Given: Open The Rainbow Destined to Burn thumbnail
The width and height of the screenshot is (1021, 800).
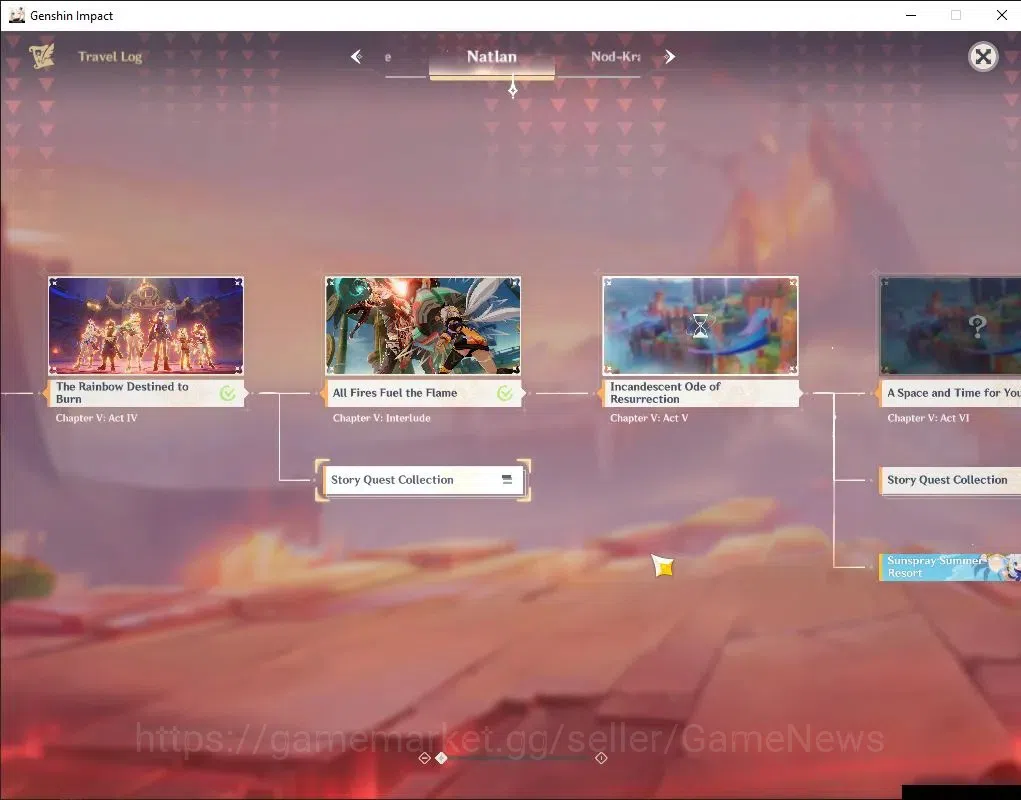Looking at the screenshot, I should [146, 325].
